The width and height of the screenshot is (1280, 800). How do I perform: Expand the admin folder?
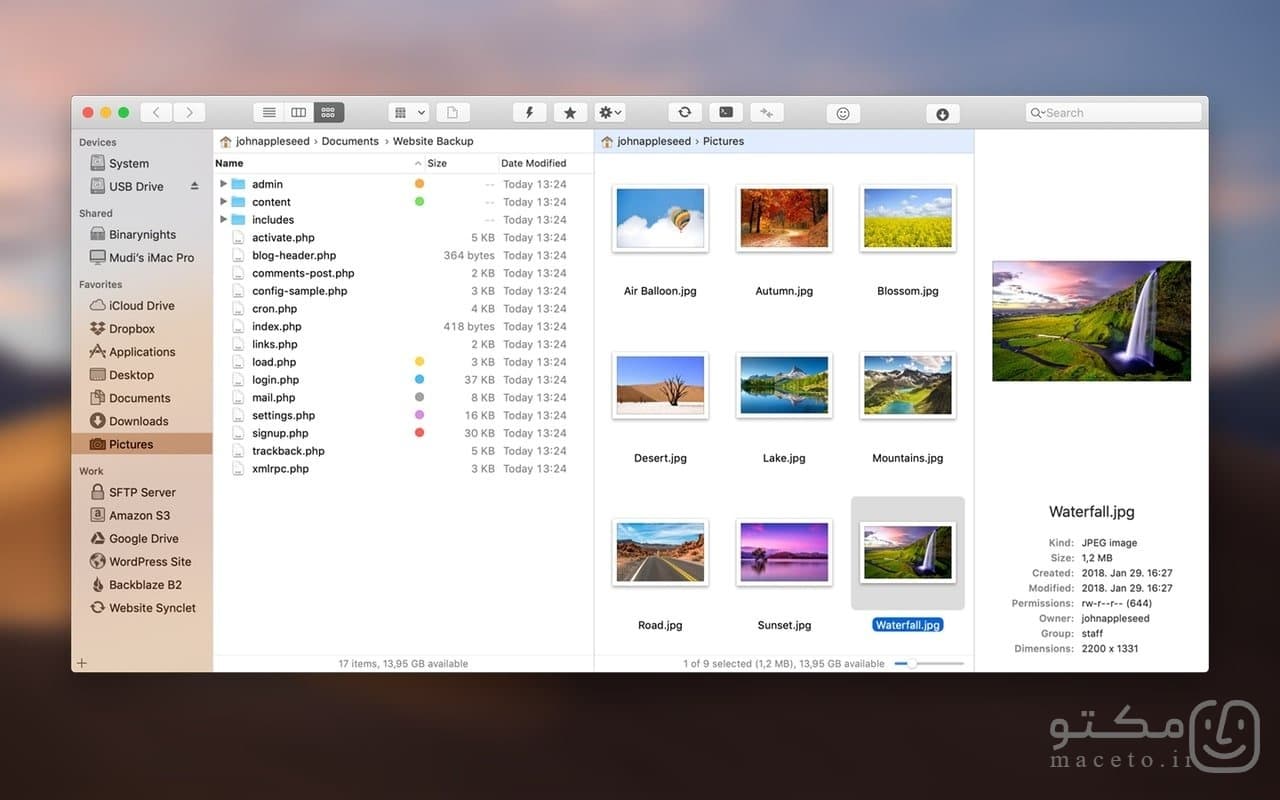click(x=223, y=184)
